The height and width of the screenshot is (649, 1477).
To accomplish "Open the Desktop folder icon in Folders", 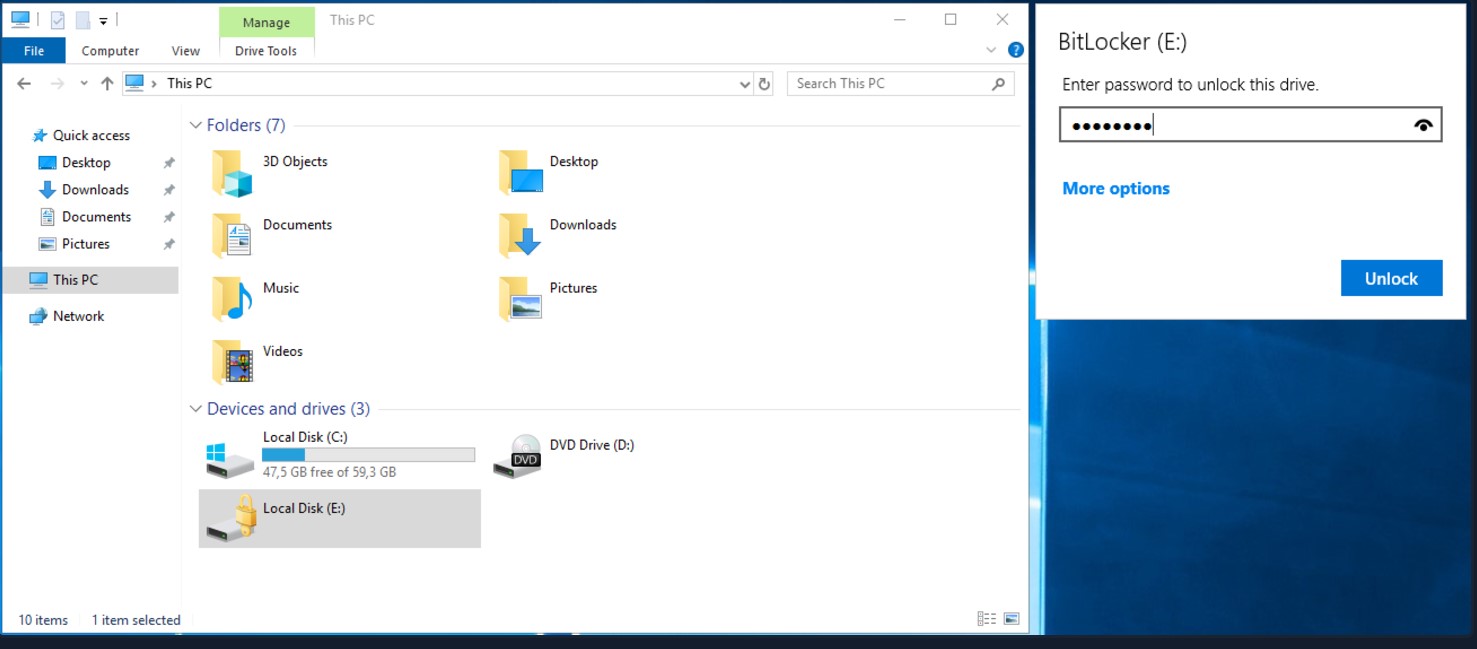I will [x=520, y=173].
